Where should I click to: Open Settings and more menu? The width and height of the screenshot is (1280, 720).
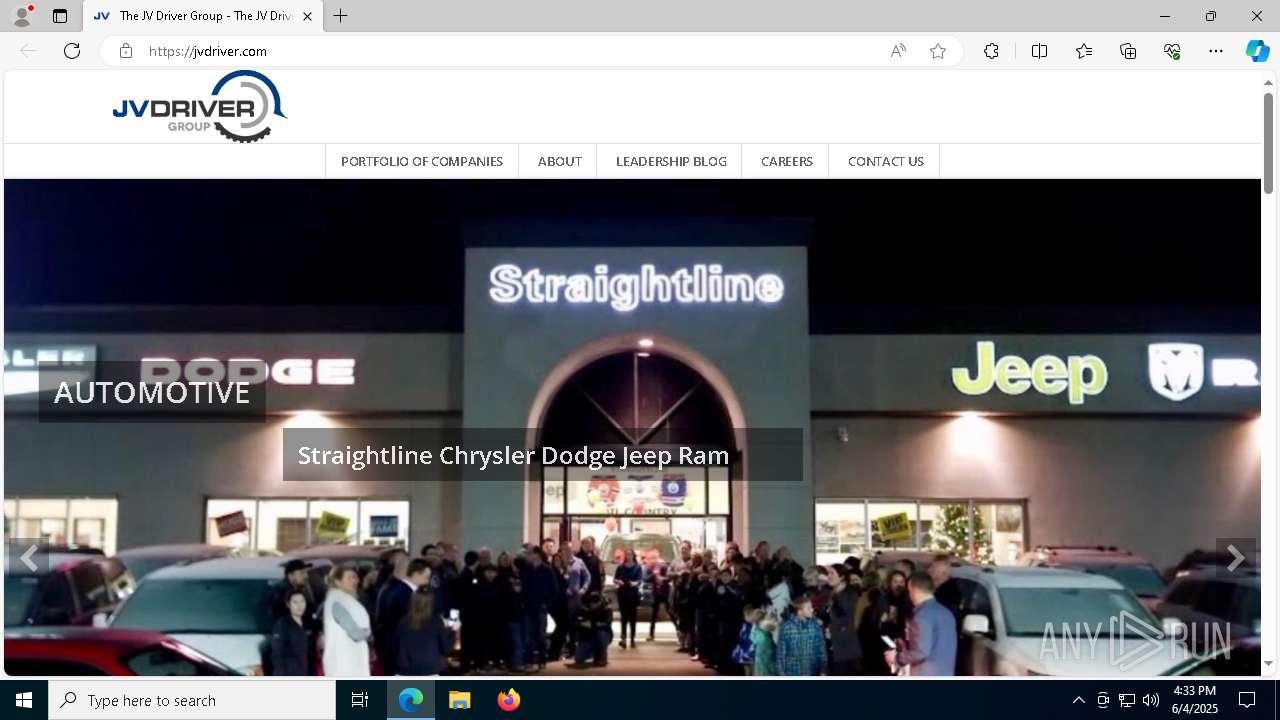point(1216,51)
